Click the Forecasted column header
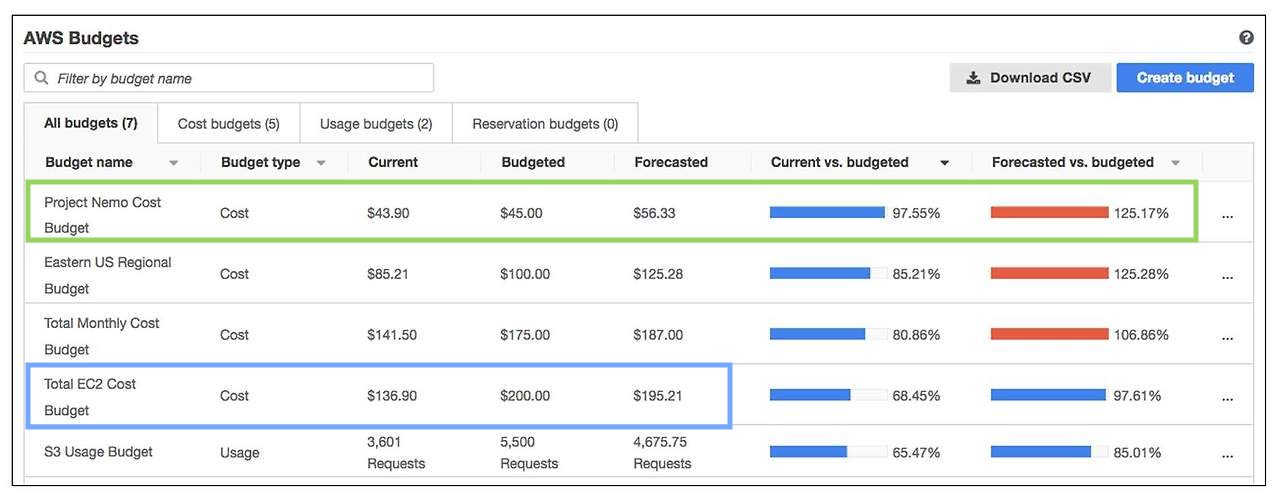Image resolution: width=1280 pixels, height=500 pixels. (671, 162)
